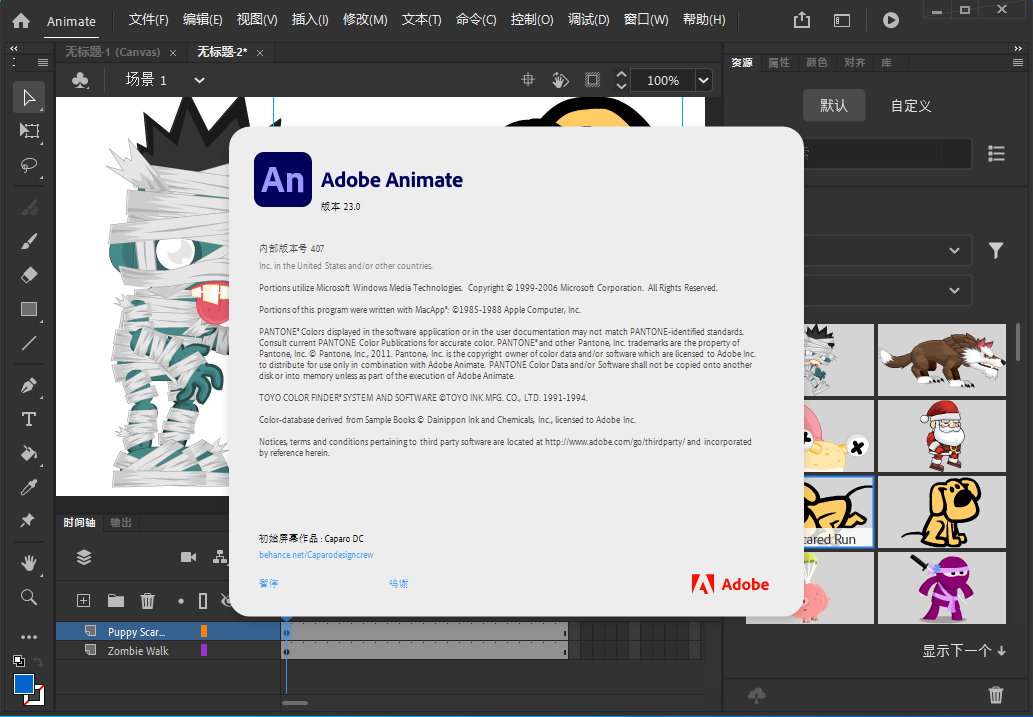Select the Asset Warp pin tool

tap(29, 521)
